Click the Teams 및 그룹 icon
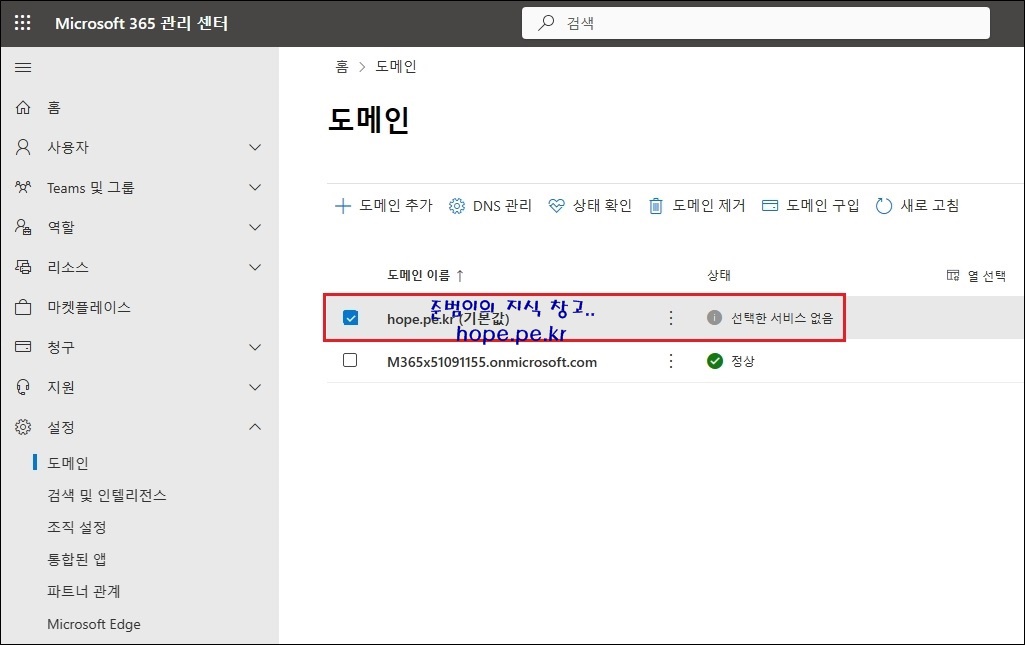This screenshot has height=645, width=1025. click(23, 188)
